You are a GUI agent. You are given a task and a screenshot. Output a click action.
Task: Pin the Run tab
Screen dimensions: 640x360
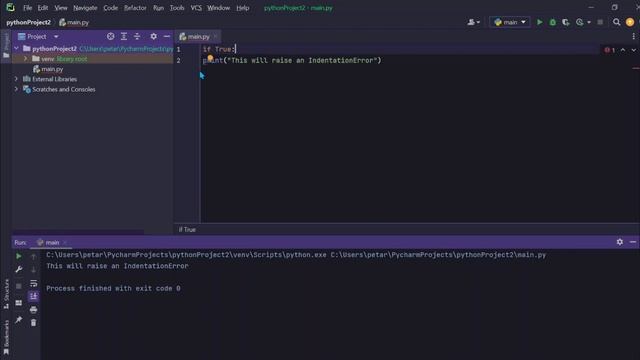19,320
